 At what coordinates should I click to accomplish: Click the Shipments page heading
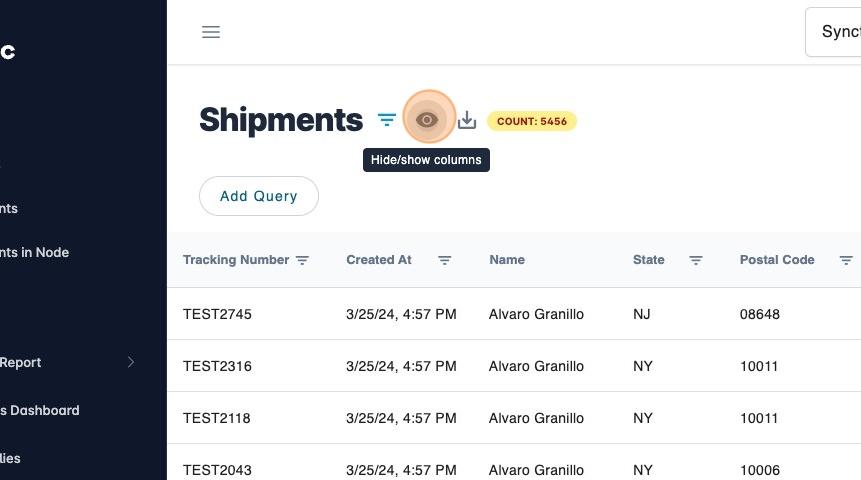tap(281, 120)
